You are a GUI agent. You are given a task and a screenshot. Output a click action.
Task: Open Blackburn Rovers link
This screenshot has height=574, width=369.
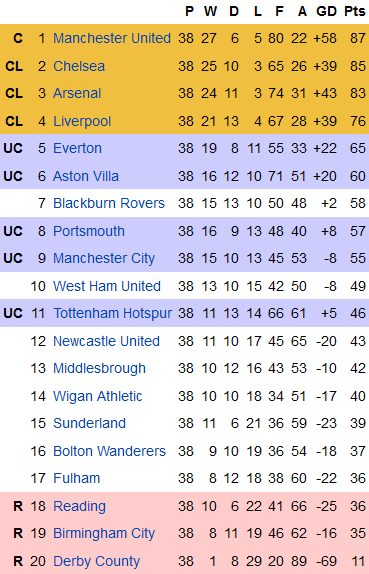pos(109,203)
